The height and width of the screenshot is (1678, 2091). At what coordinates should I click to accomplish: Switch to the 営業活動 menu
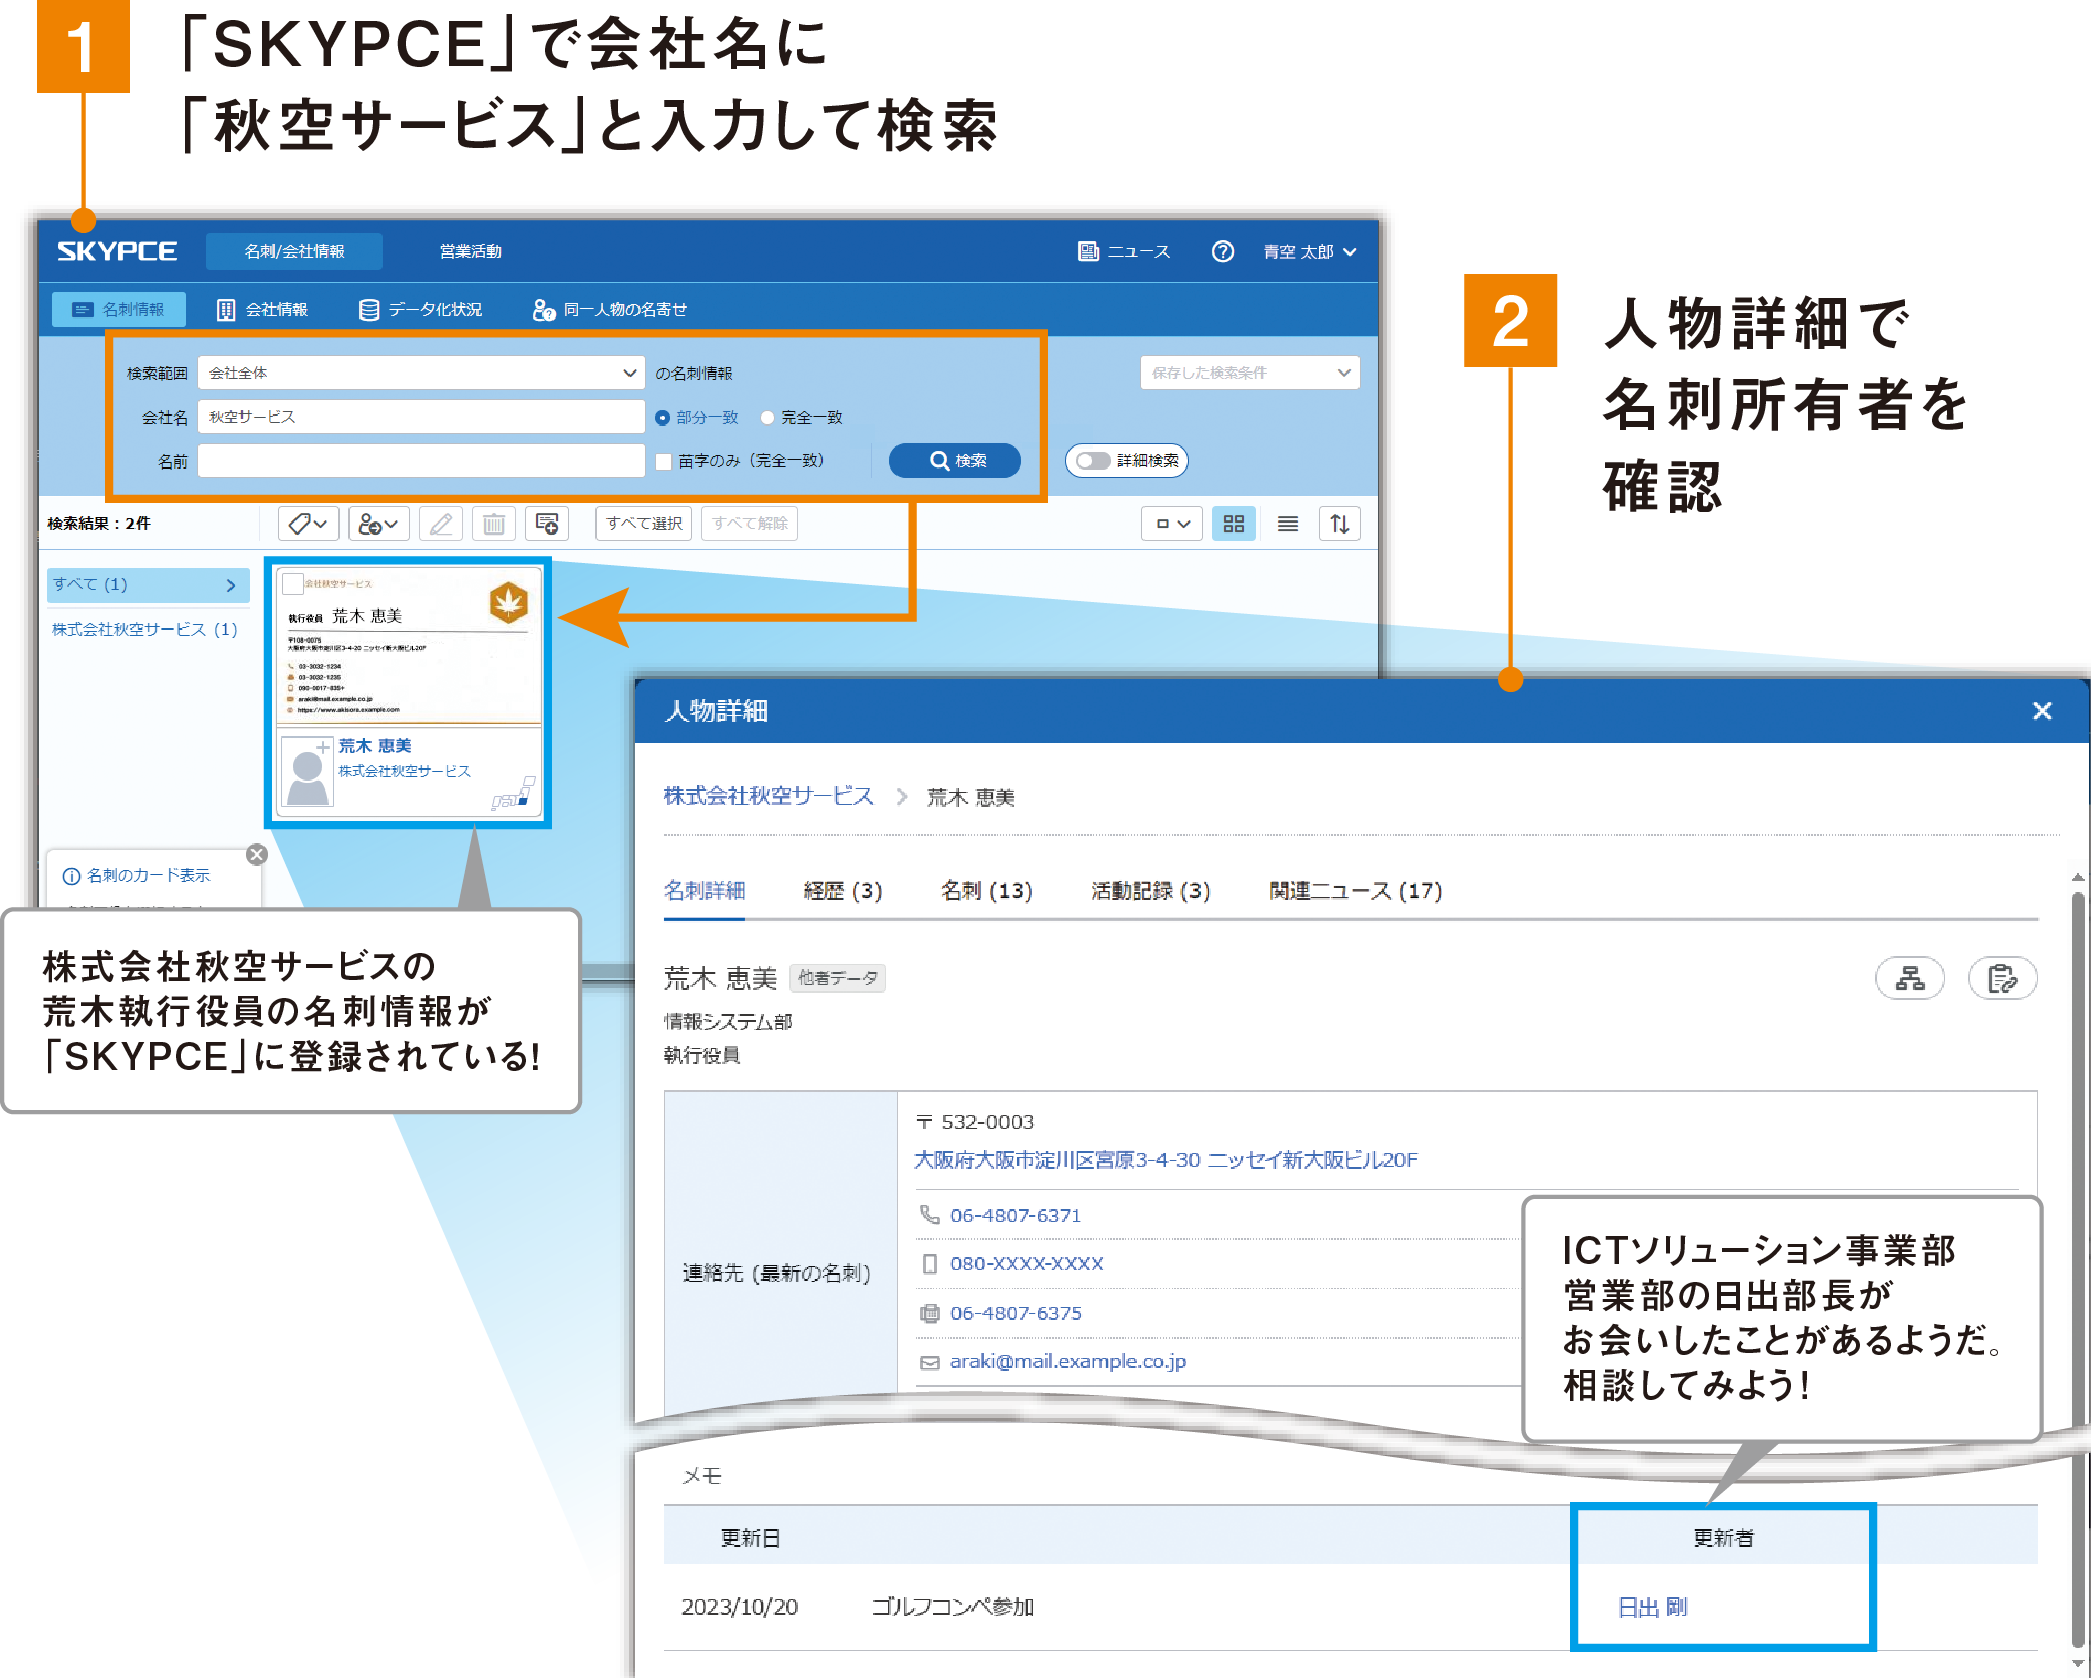pos(470,251)
